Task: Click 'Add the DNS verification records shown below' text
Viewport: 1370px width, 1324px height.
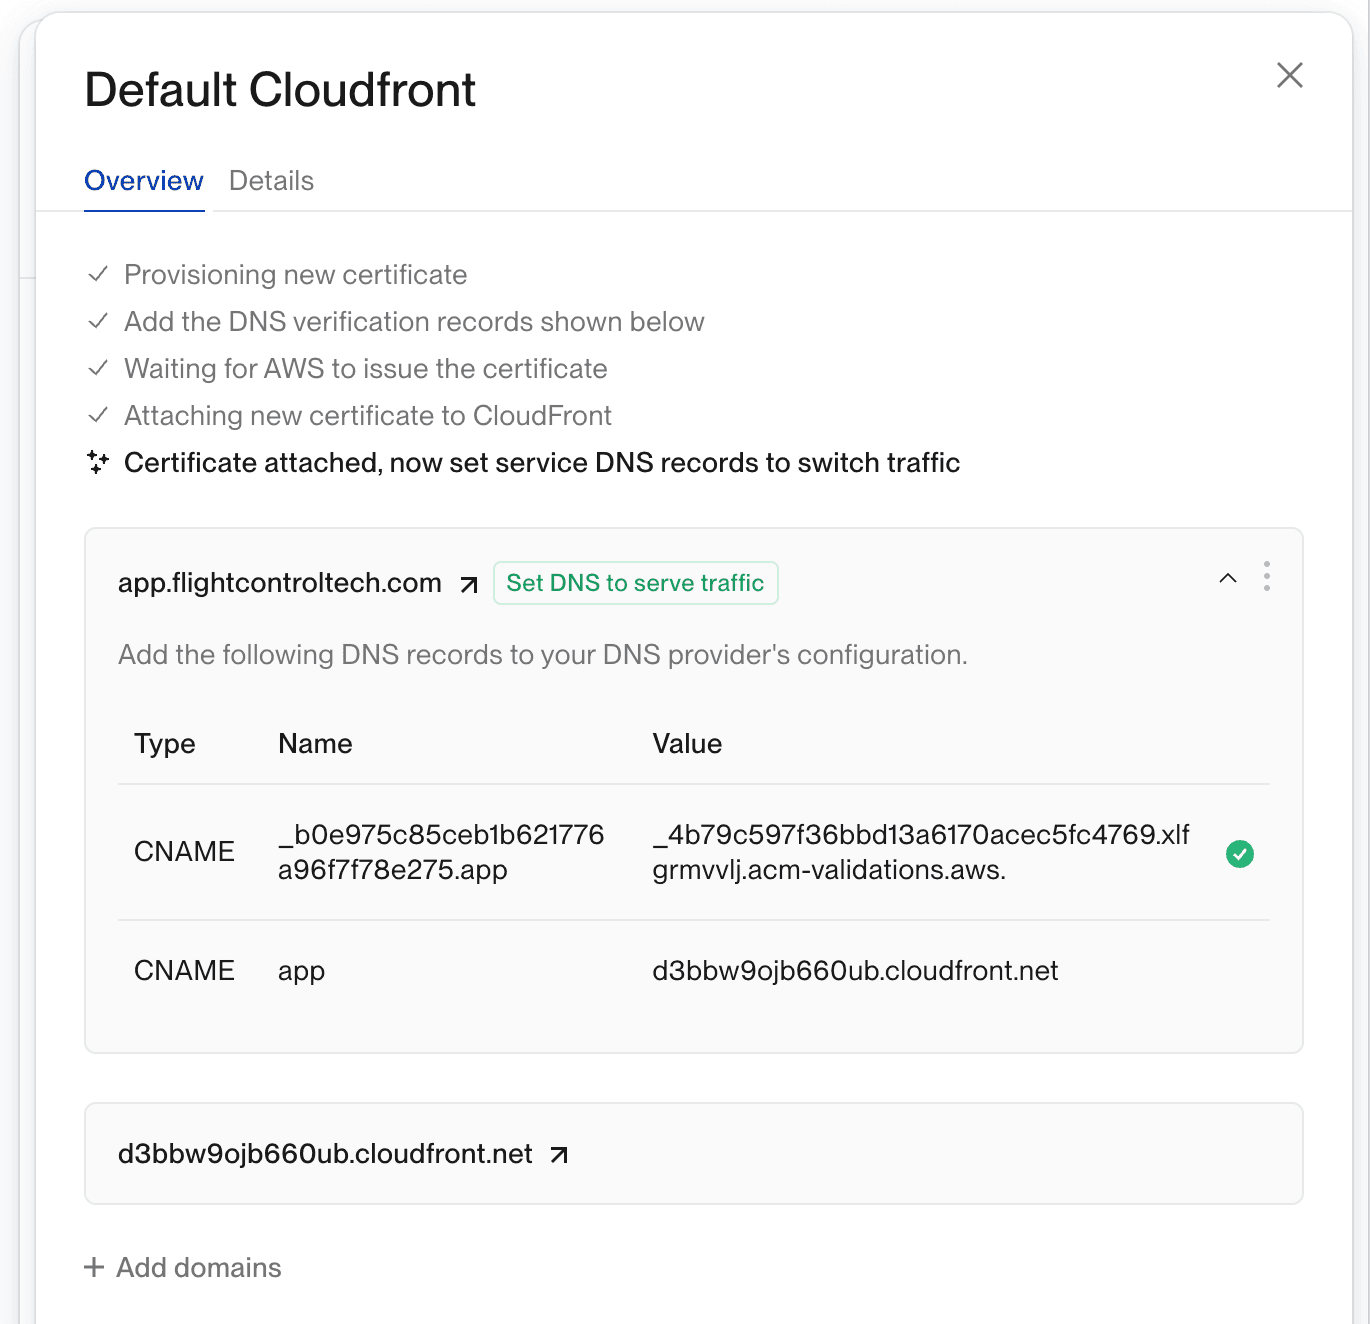Action: point(414,322)
